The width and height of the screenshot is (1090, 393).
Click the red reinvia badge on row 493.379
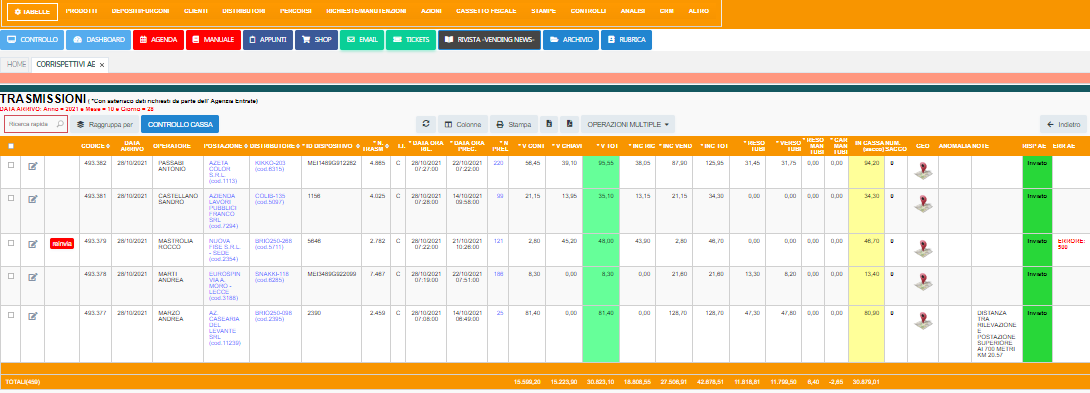coord(62,243)
